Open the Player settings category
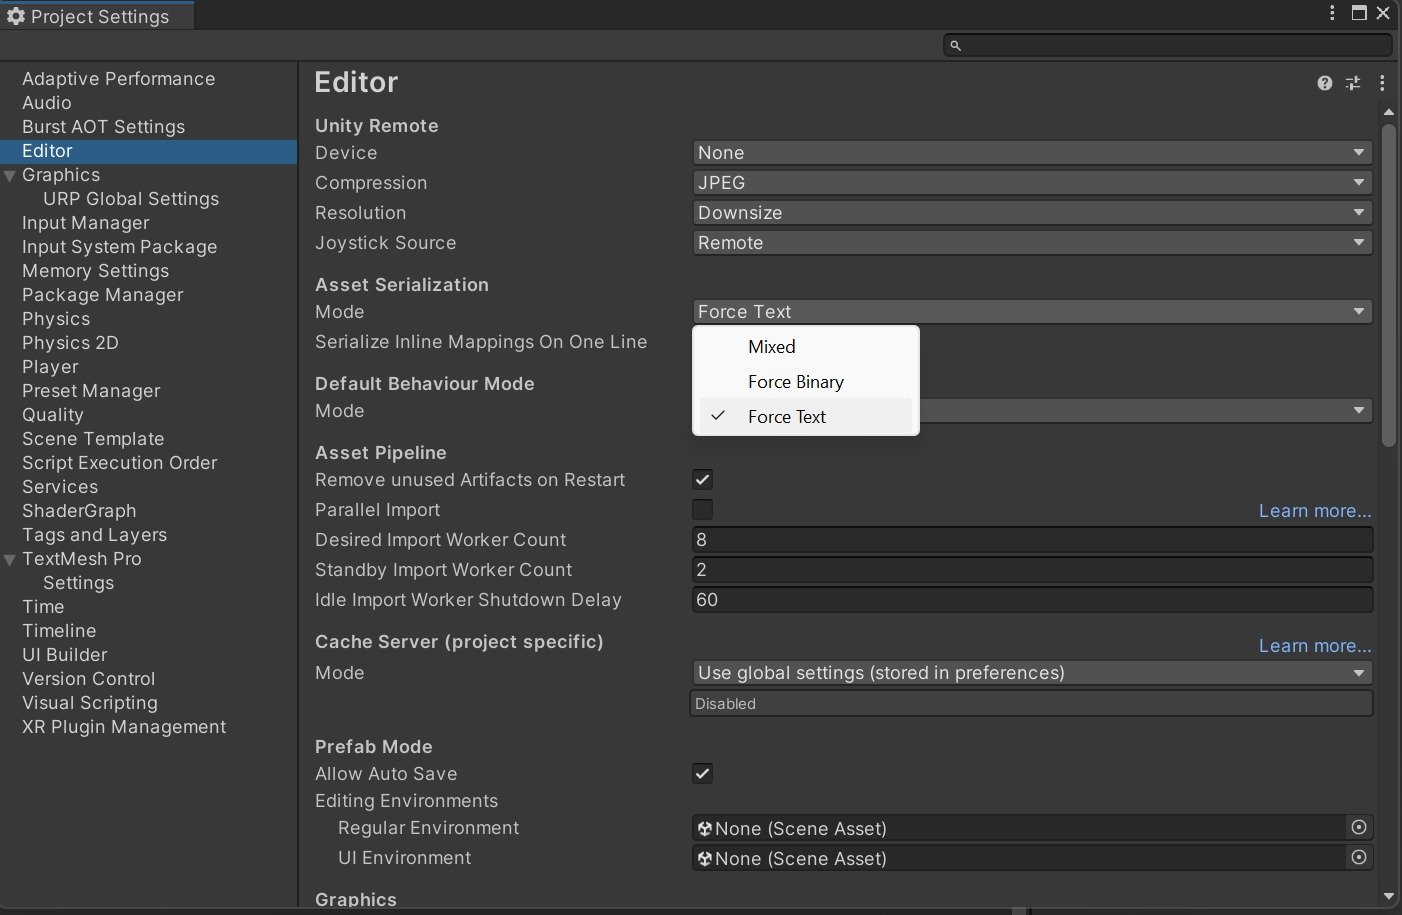1402x915 pixels. coord(50,367)
